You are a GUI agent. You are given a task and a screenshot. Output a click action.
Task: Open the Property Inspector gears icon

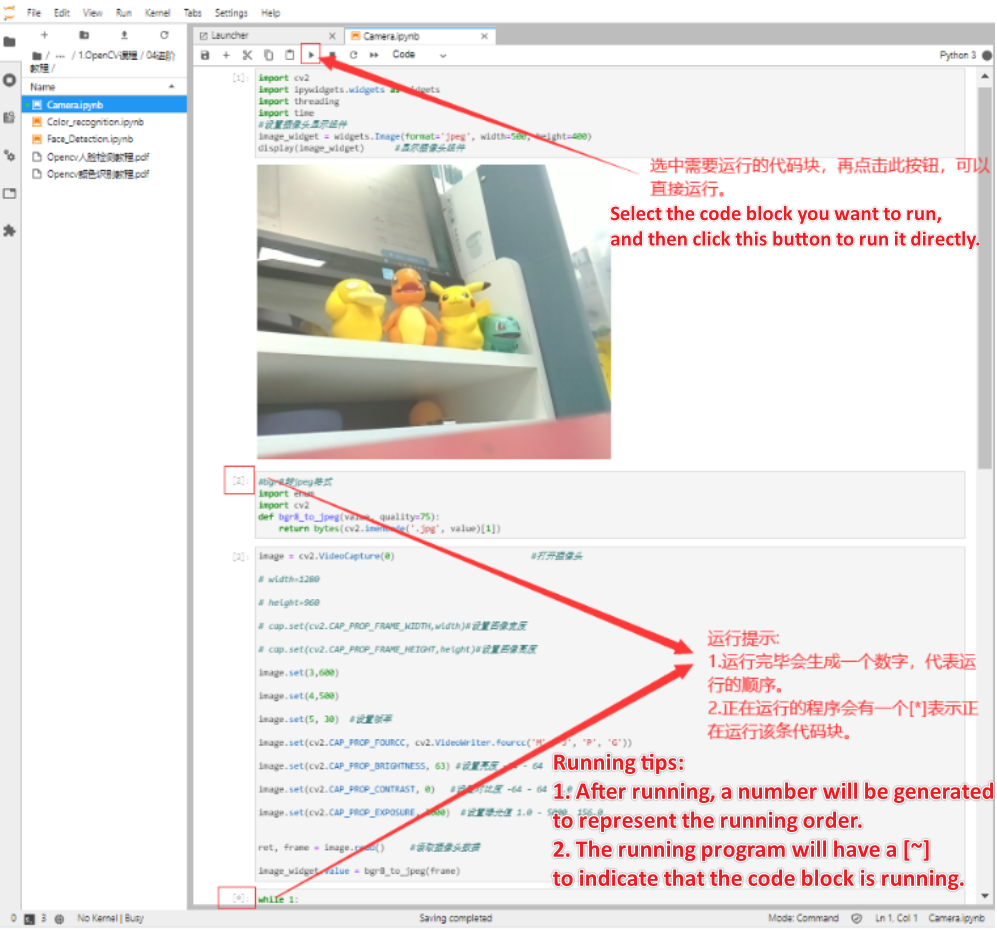point(10,155)
